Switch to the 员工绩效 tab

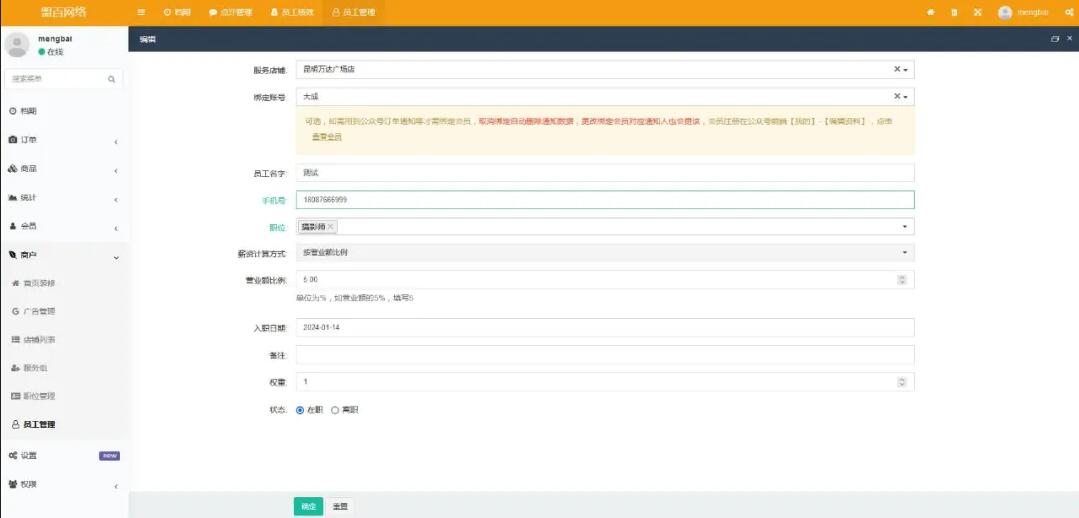[292, 12]
